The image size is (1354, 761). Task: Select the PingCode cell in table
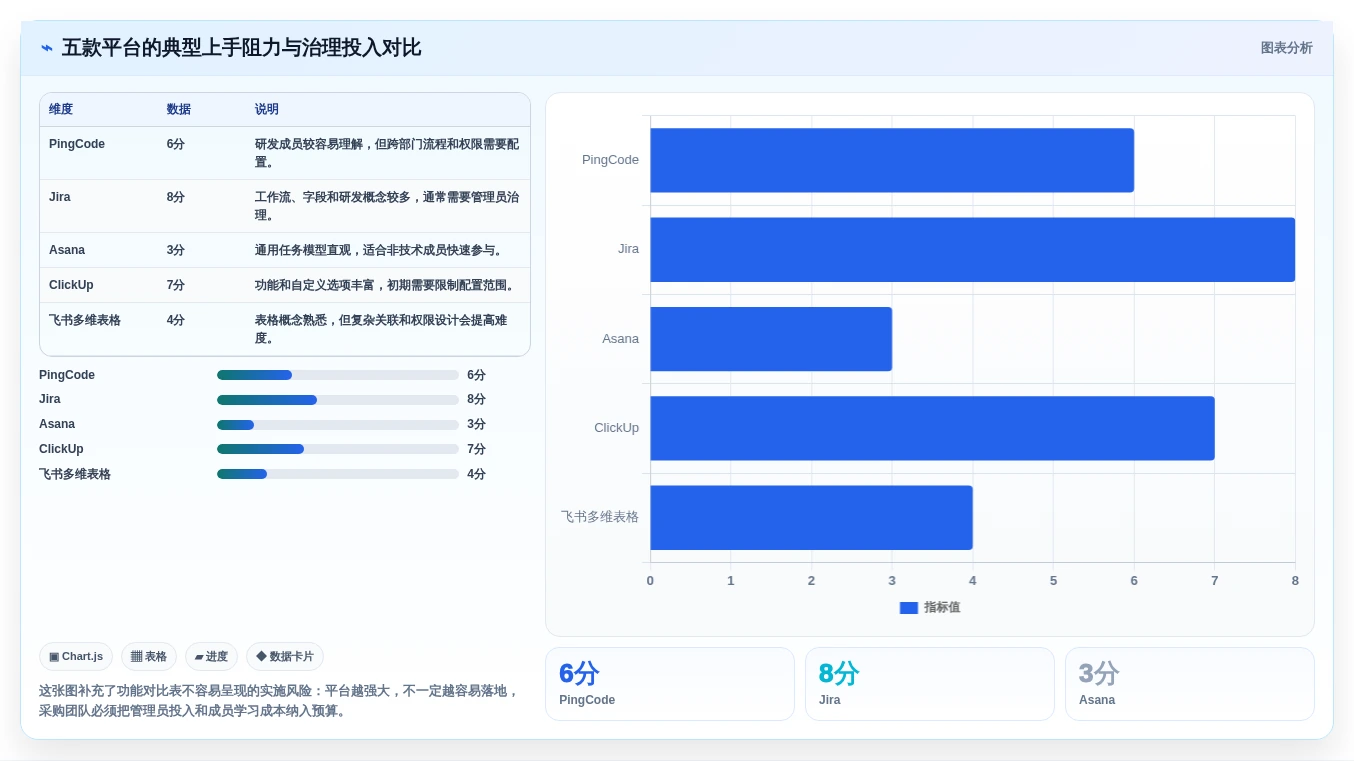(77, 144)
